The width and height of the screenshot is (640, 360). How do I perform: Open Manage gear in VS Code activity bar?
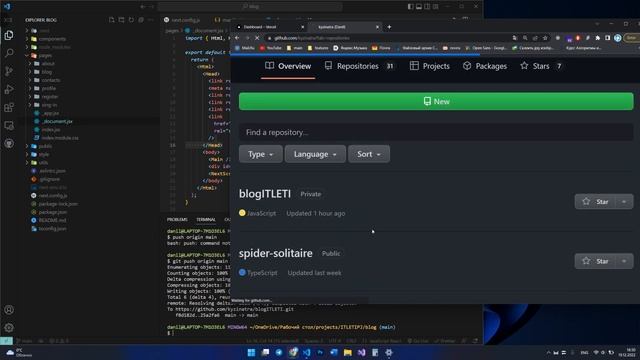9,328
